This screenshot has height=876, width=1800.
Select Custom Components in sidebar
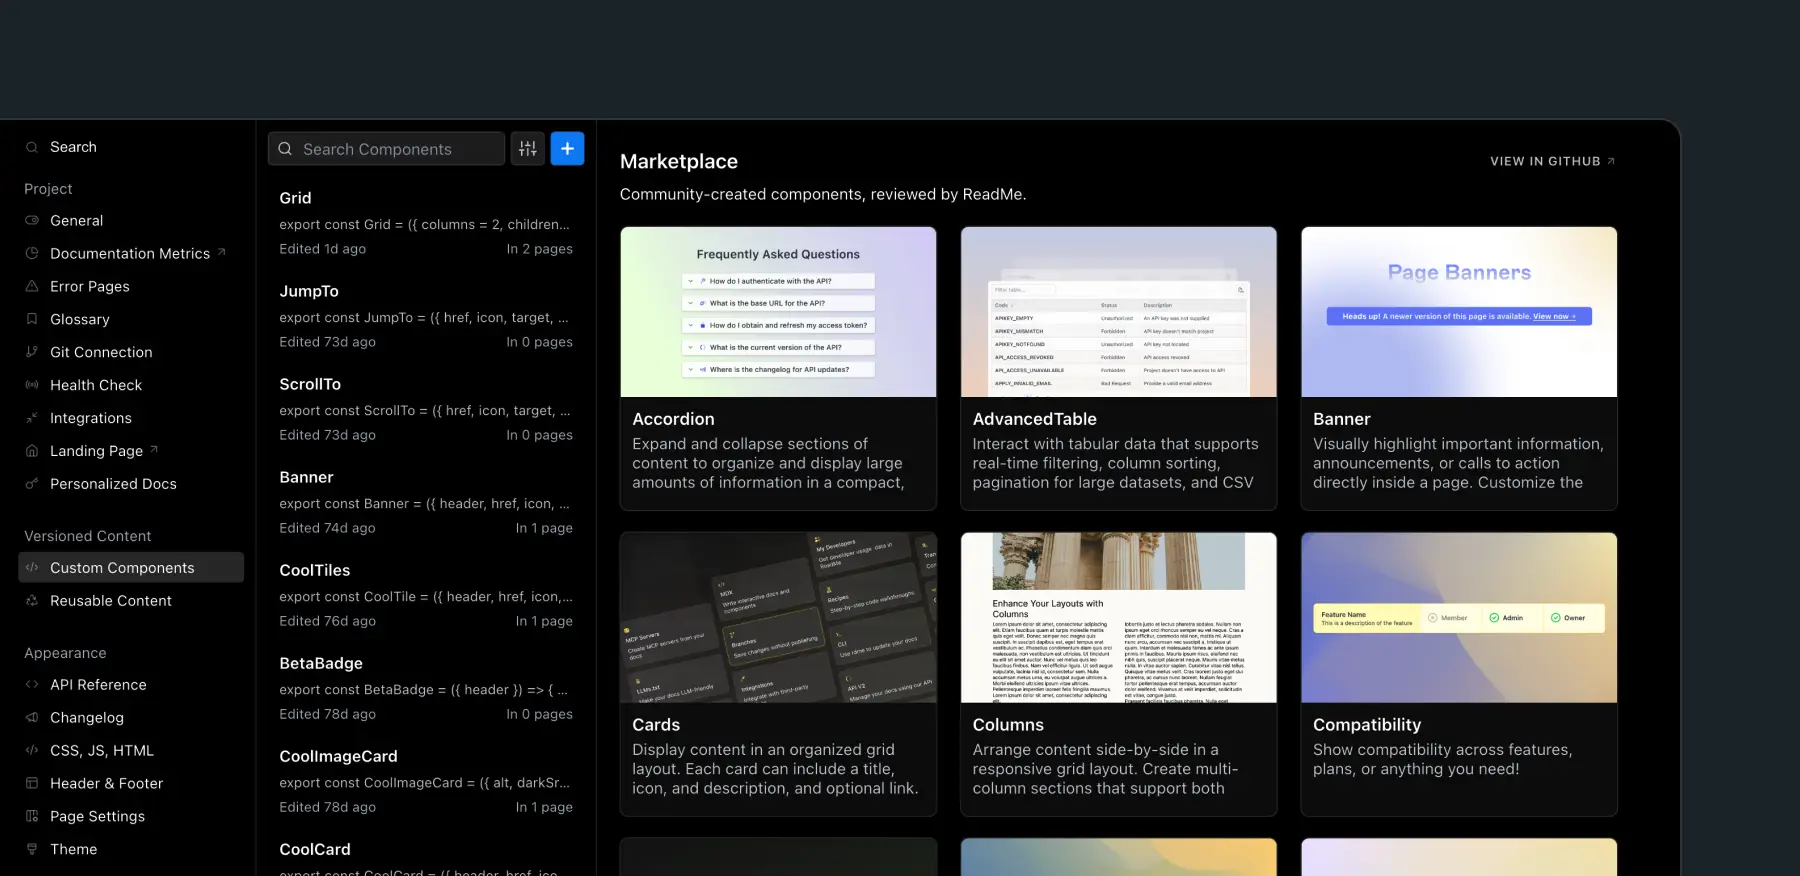[131, 567]
